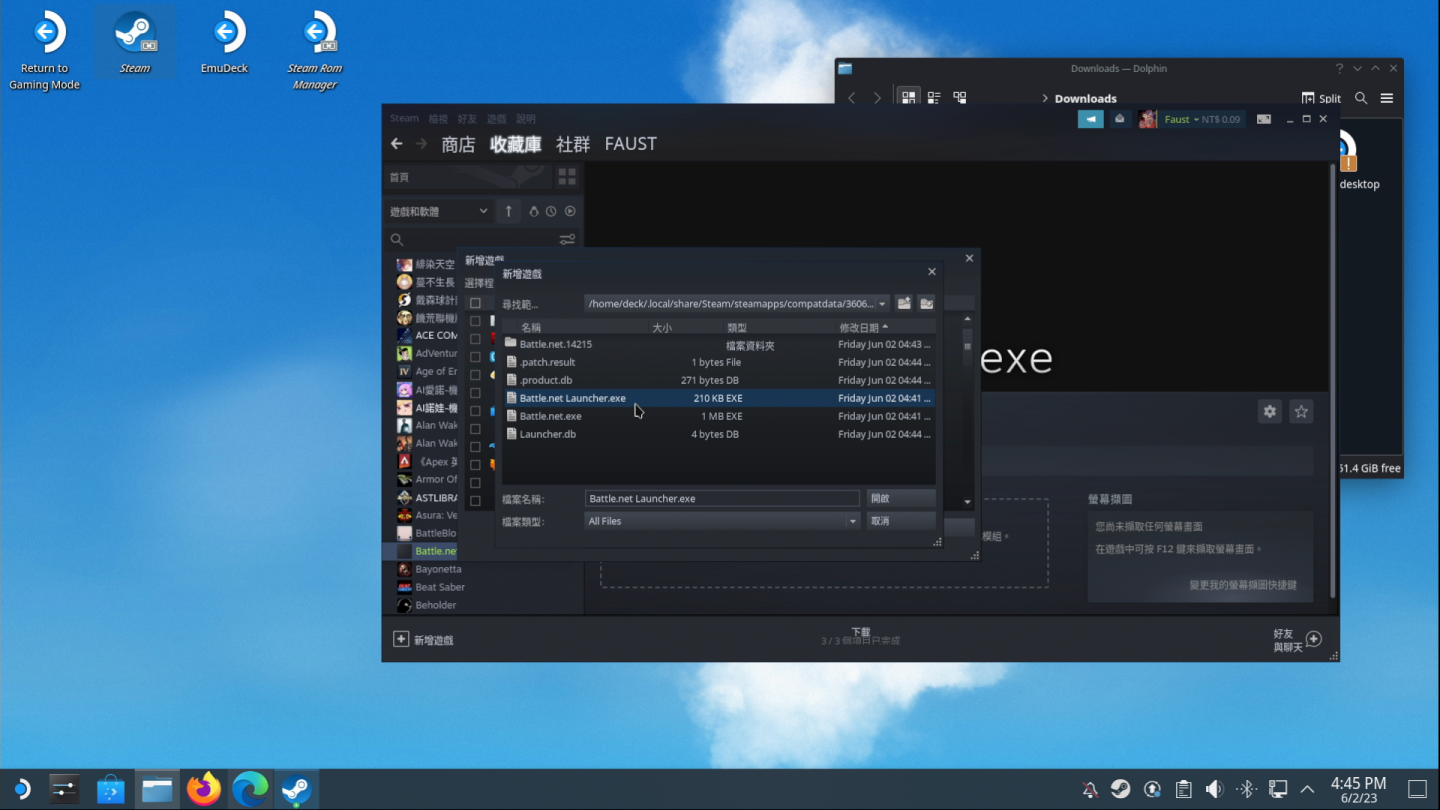Image resolution: width=1440 pixels, height=810 pixels.
Task: Open the Steam menu
Action: click(x=404, y=118)
